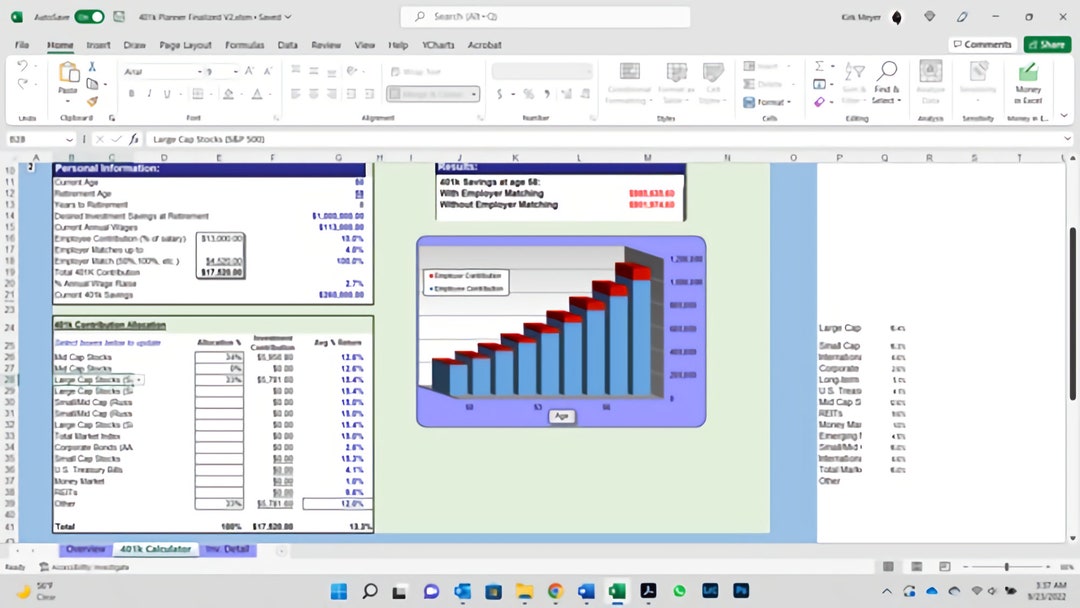This screenshot has height=608, width=1080.
Task: Apply Merge & Center formatting
Action: click(x=432, y=93)
